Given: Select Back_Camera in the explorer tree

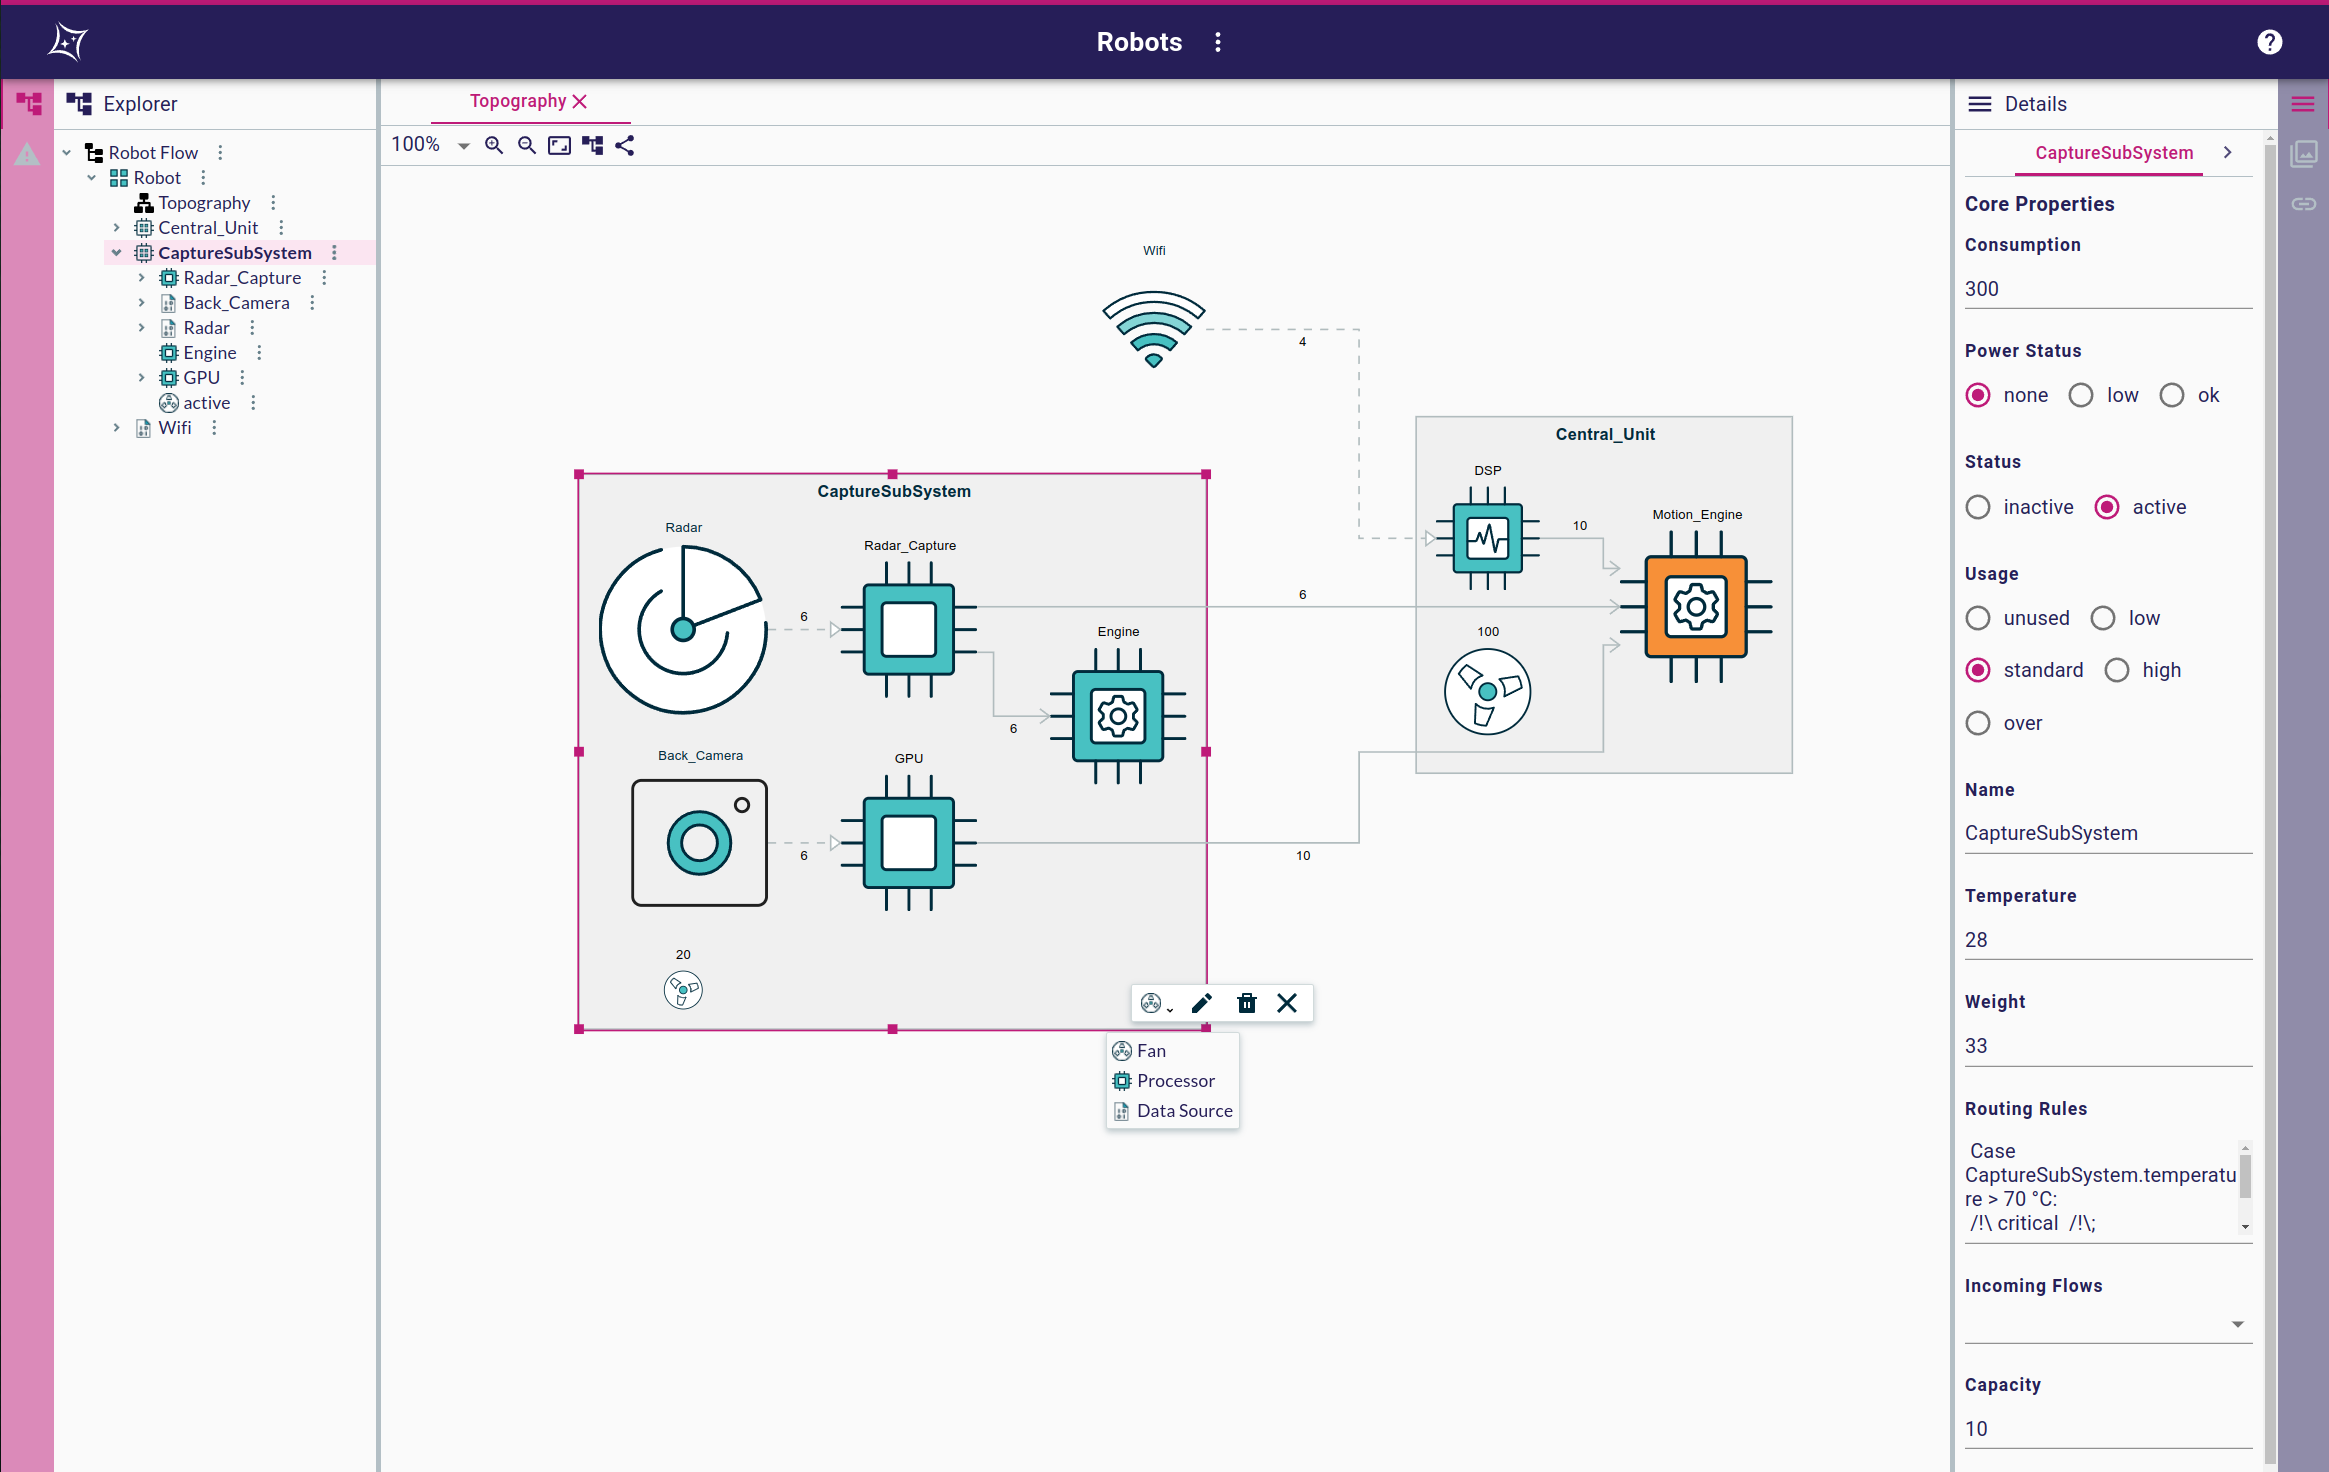Looking at the screenshot, I should click(x=236, y=303).
